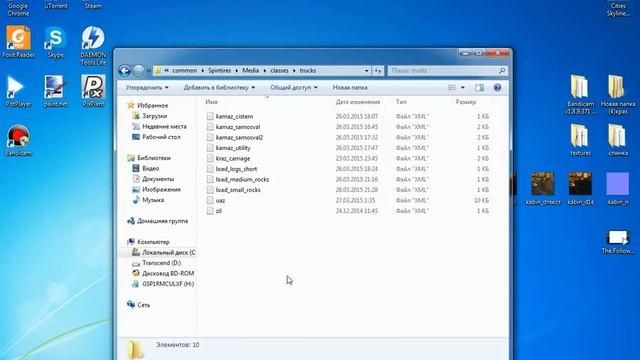Screen dimensions: 640x360
Task: Open Foxit Reader desktop icon
Action: coord(18,41)
